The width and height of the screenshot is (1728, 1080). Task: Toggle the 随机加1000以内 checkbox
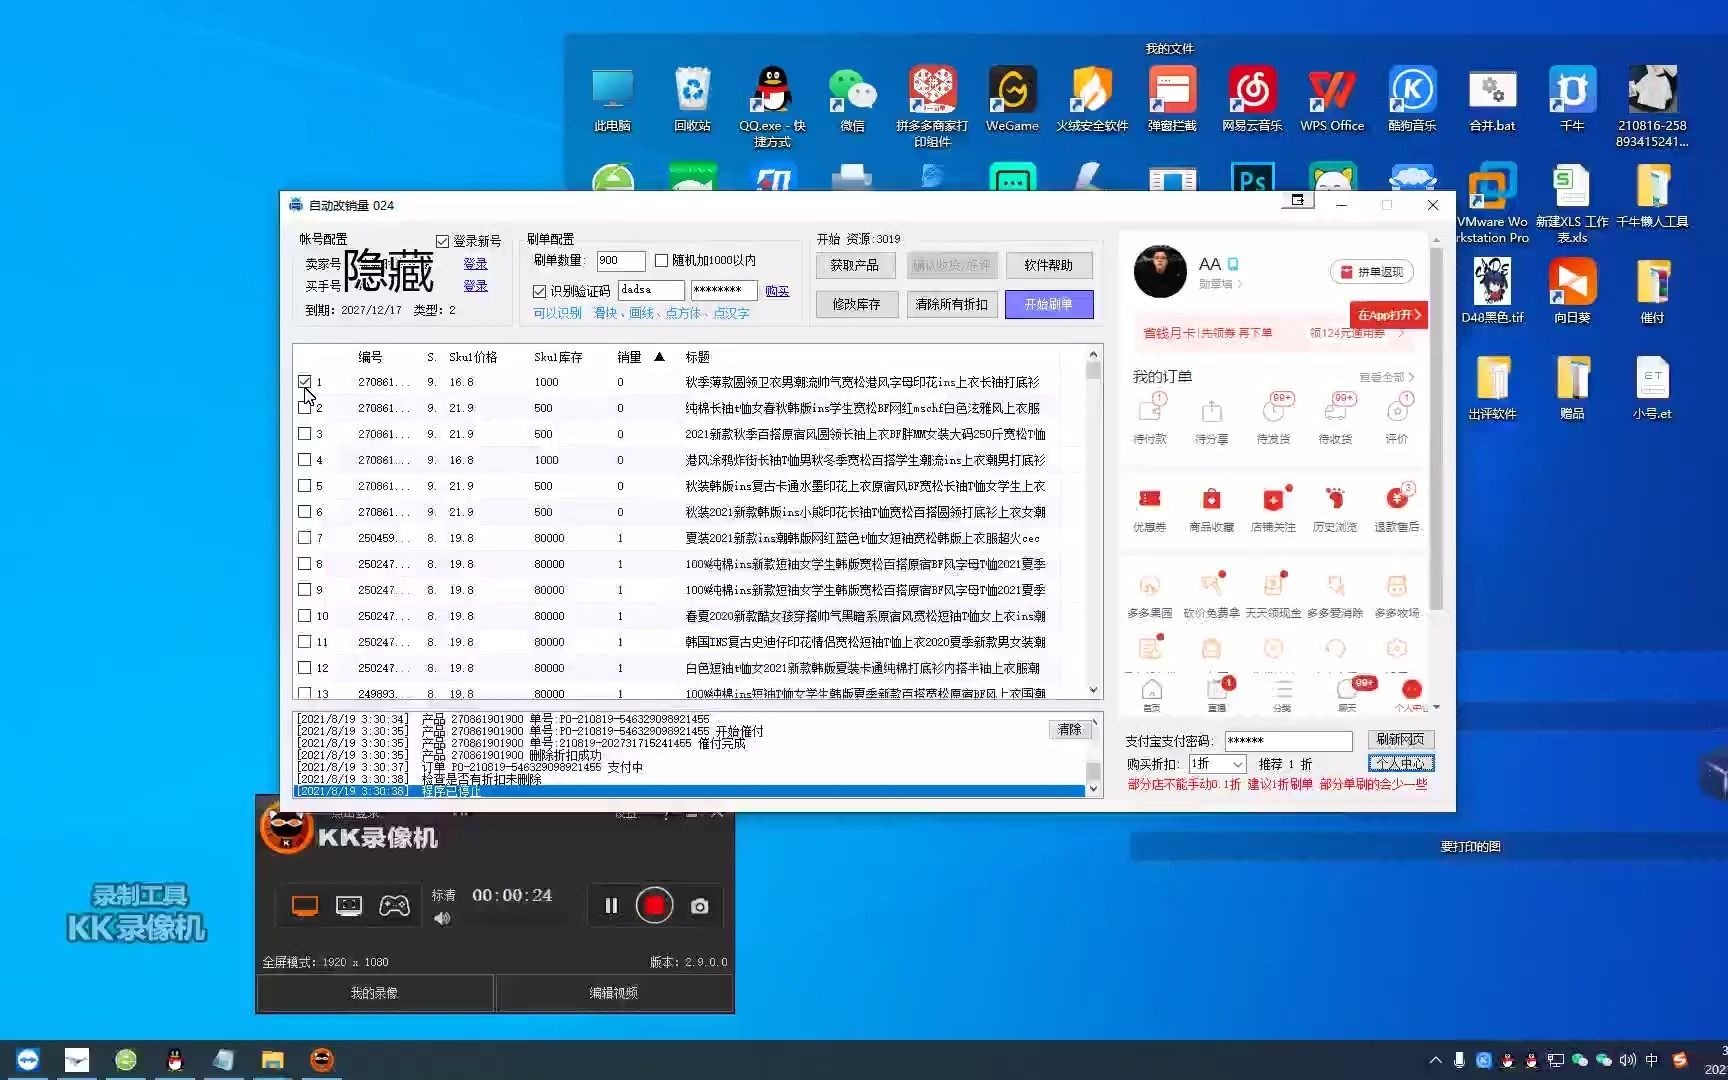(x=661, y=260)
